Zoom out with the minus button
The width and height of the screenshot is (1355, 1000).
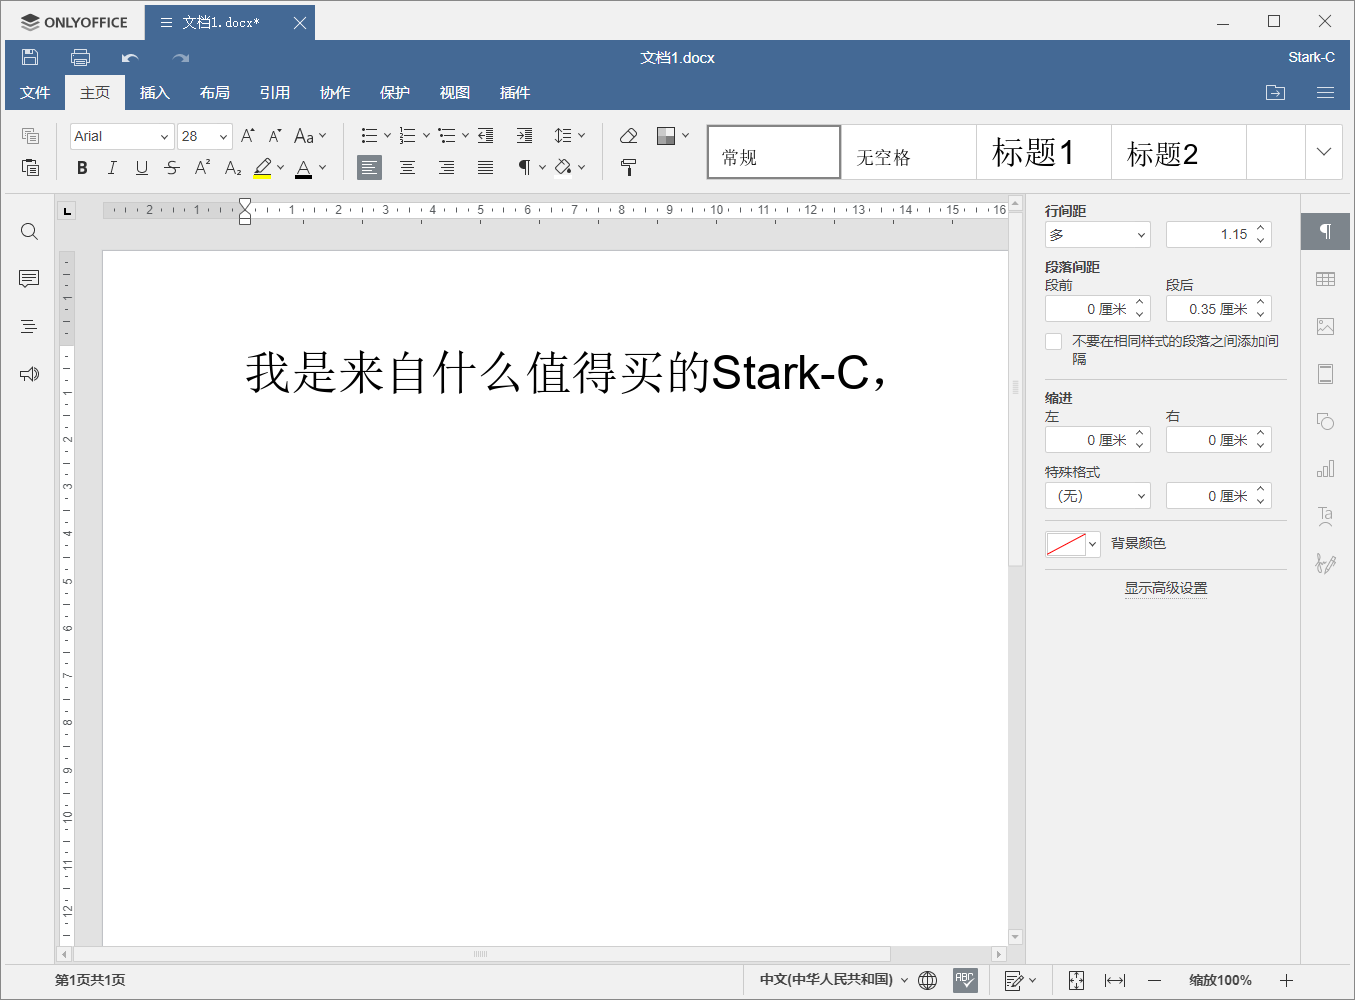click(x=1155, y=980)
